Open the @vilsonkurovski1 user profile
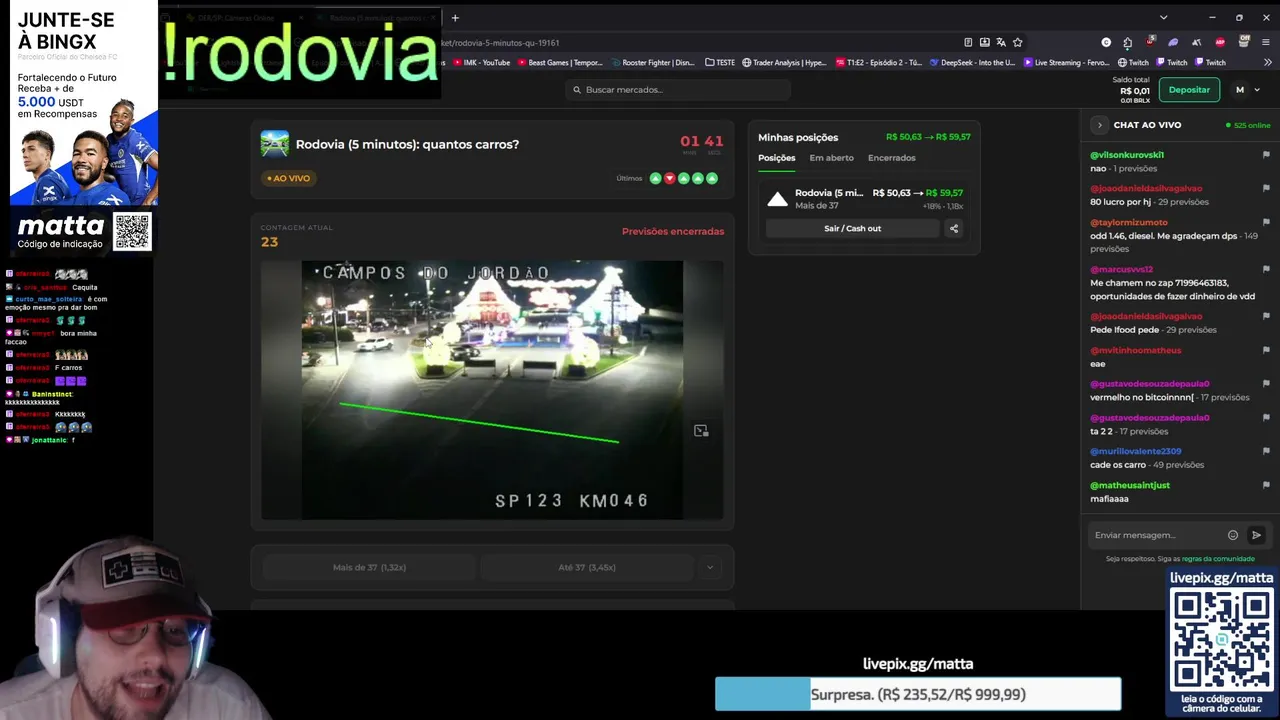The height and width of the screenshot is (720, 1280). 1127,155
